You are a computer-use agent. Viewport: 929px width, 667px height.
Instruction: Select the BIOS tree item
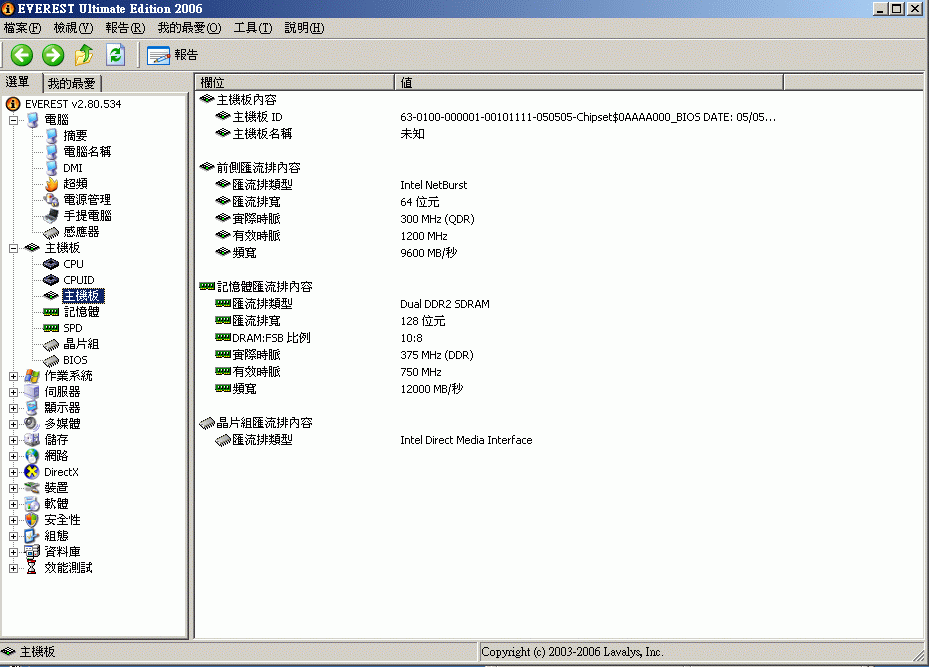(75, 360)
